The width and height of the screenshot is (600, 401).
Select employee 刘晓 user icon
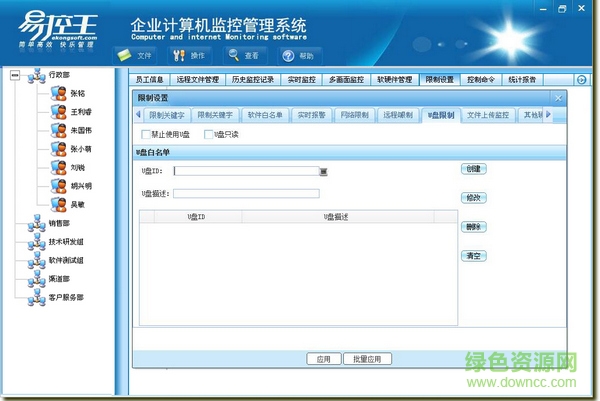59,168
